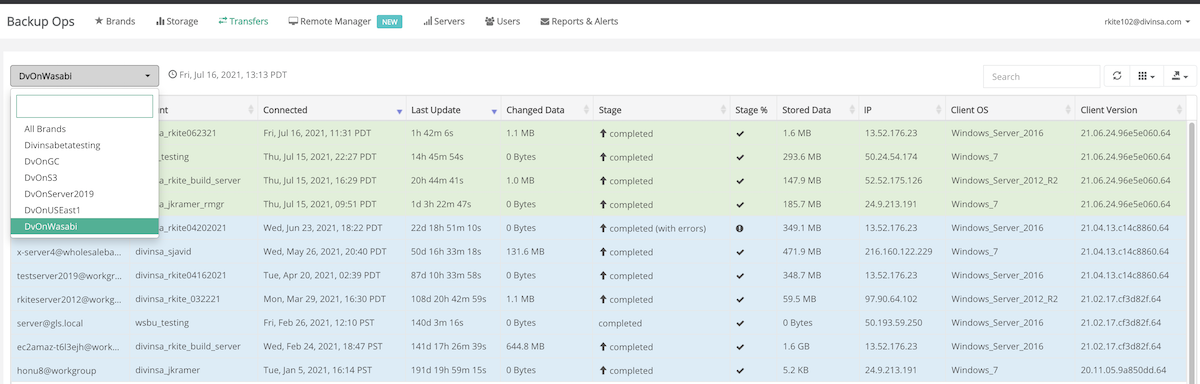
Task: Collapse the DvOnWasabi brand dropdown
Action: click(84, 76)
